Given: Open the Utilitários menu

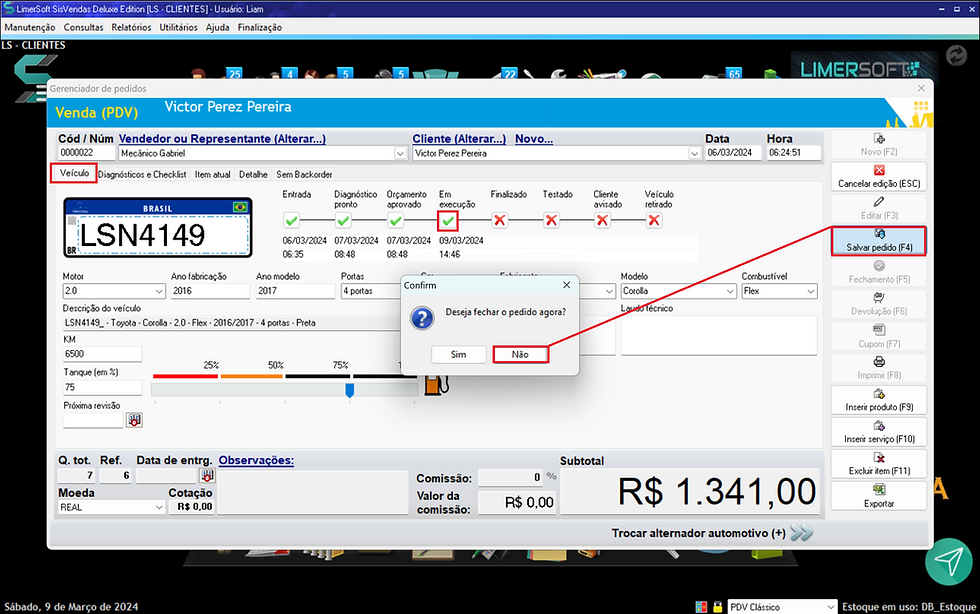Looking at the screenshot, I should 178,28.
